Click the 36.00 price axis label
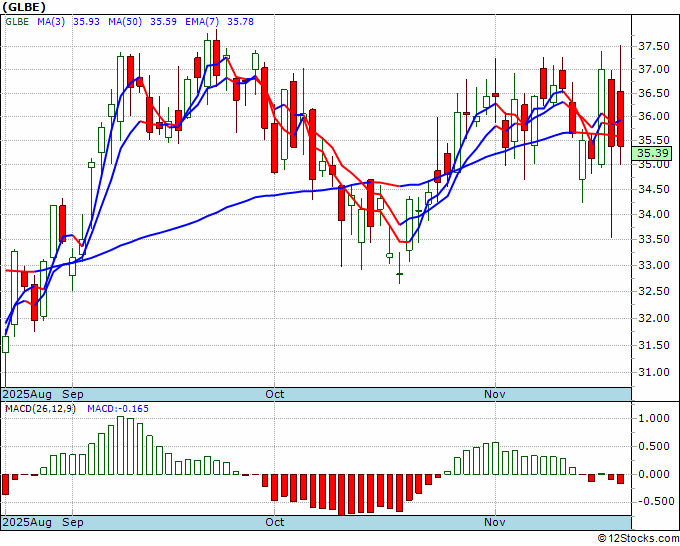 coord(654,116)
